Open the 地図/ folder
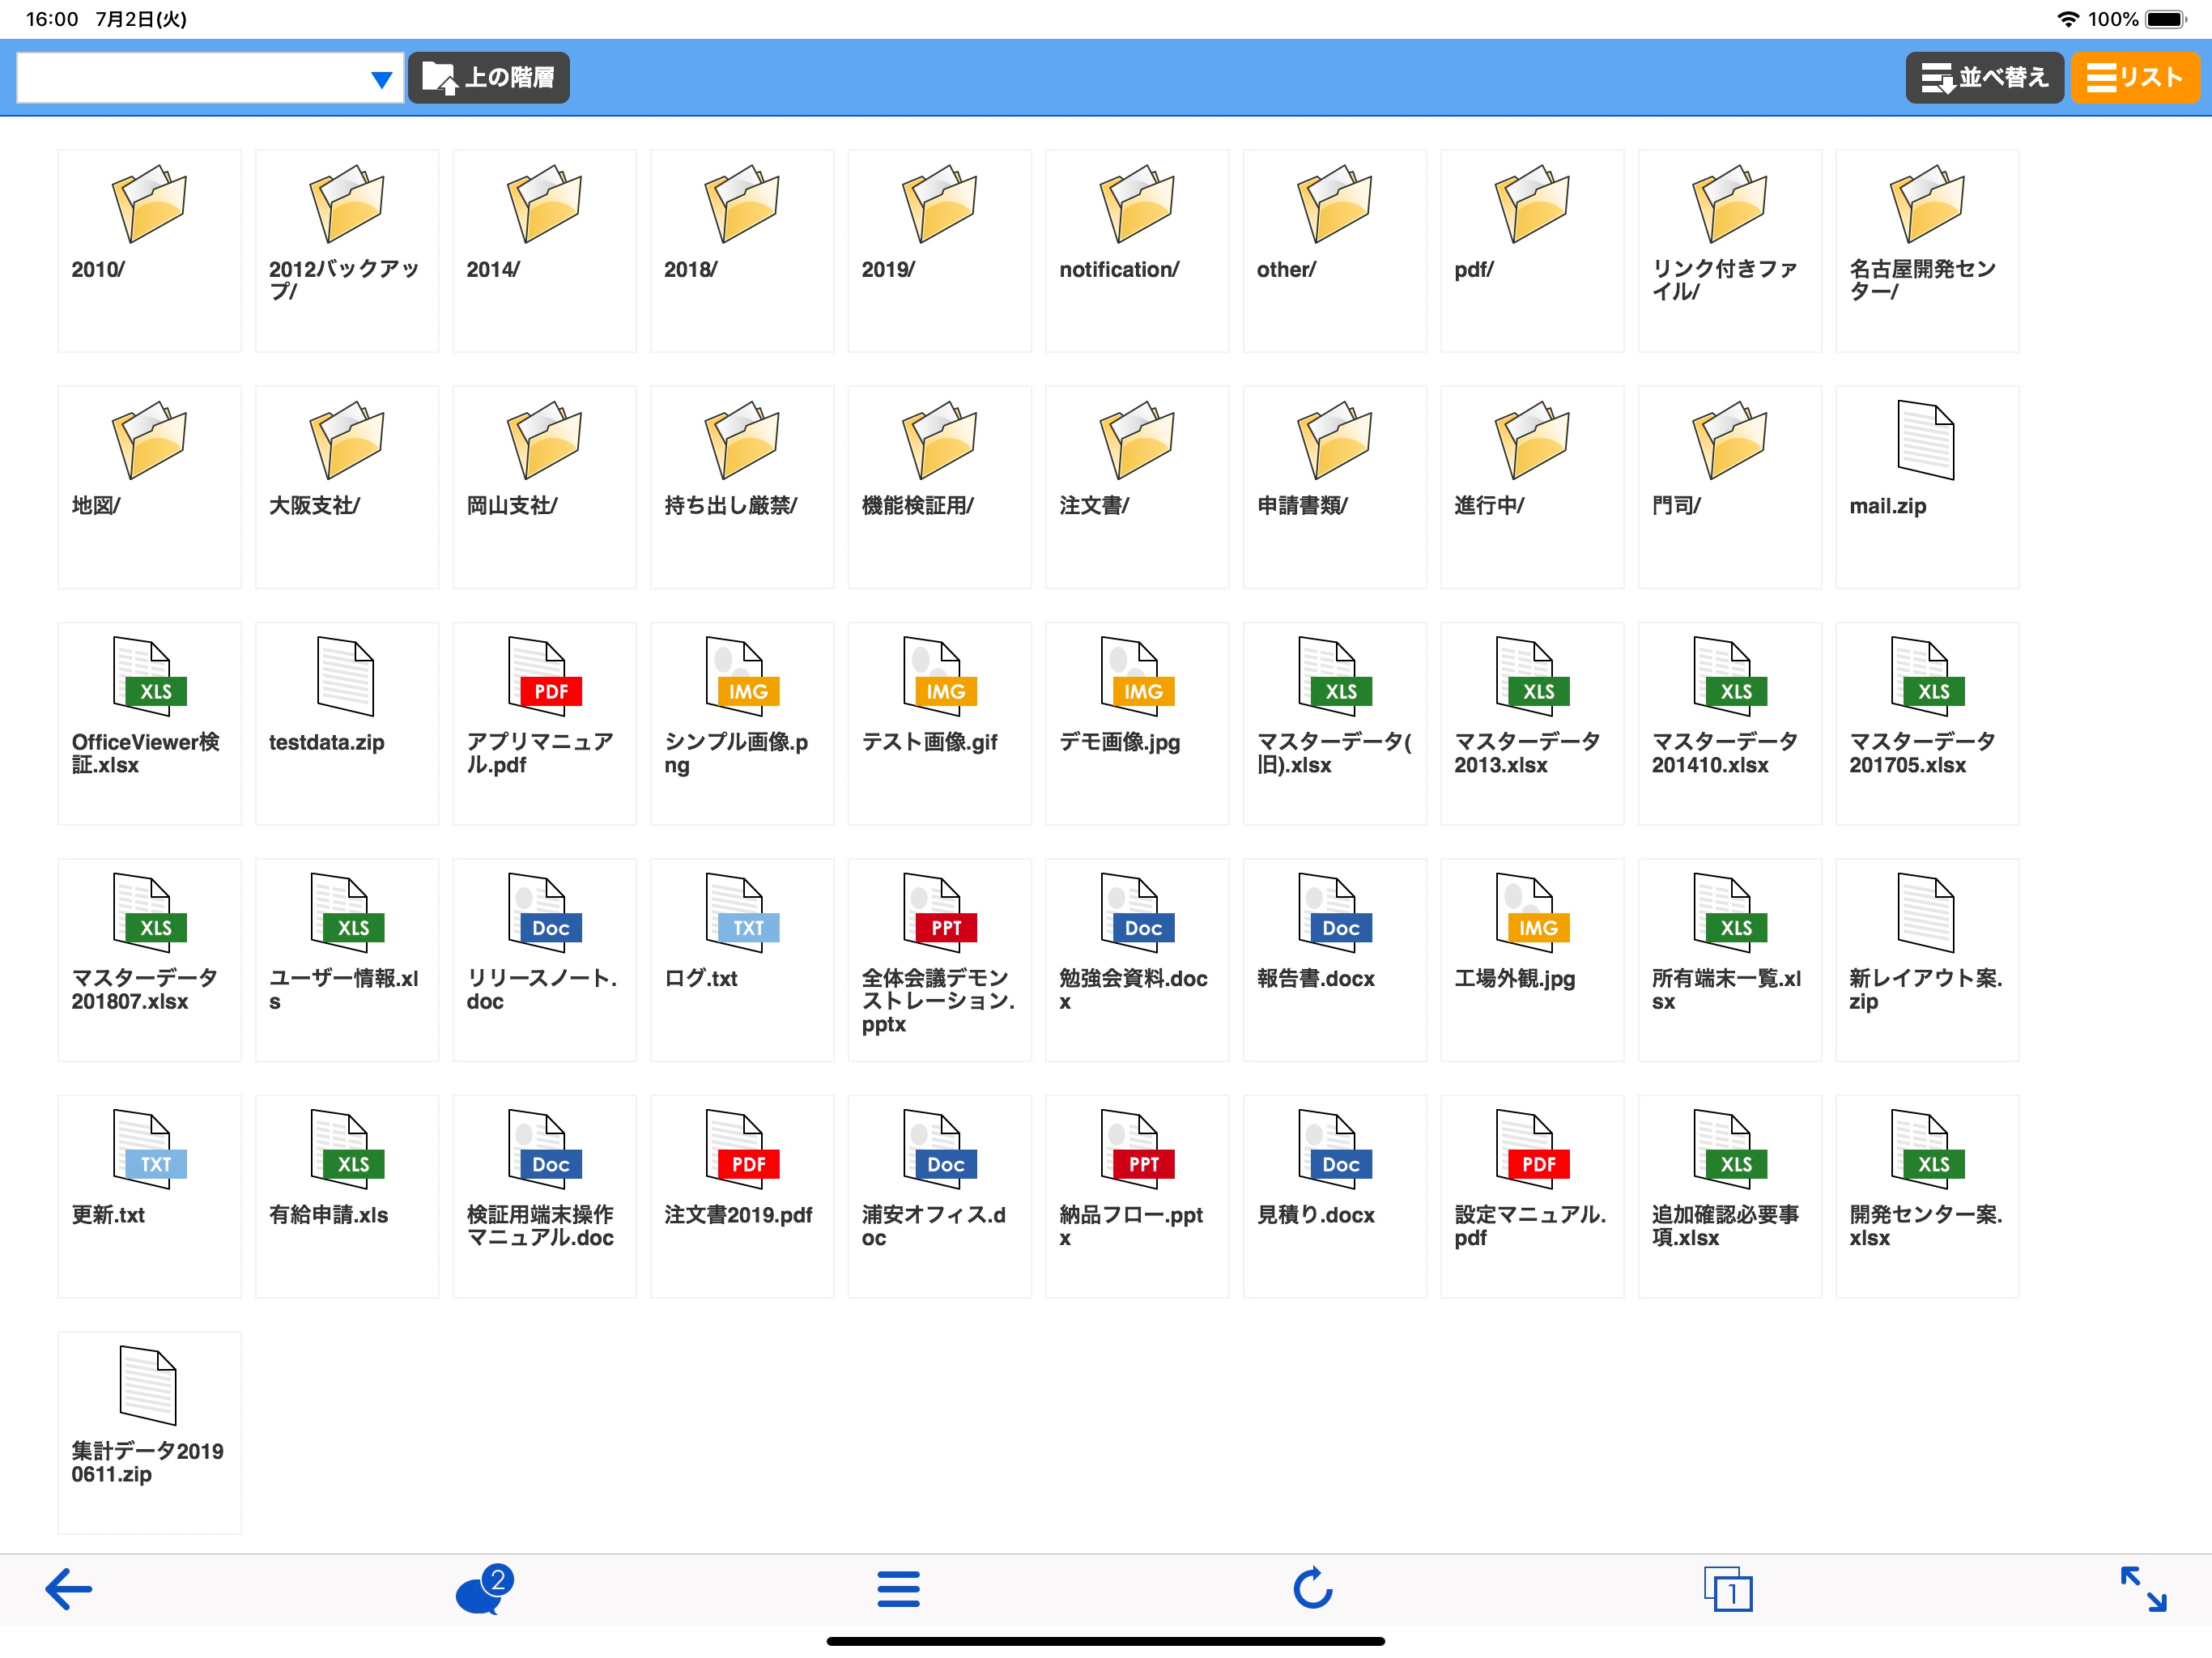 (x=149, y=487)
